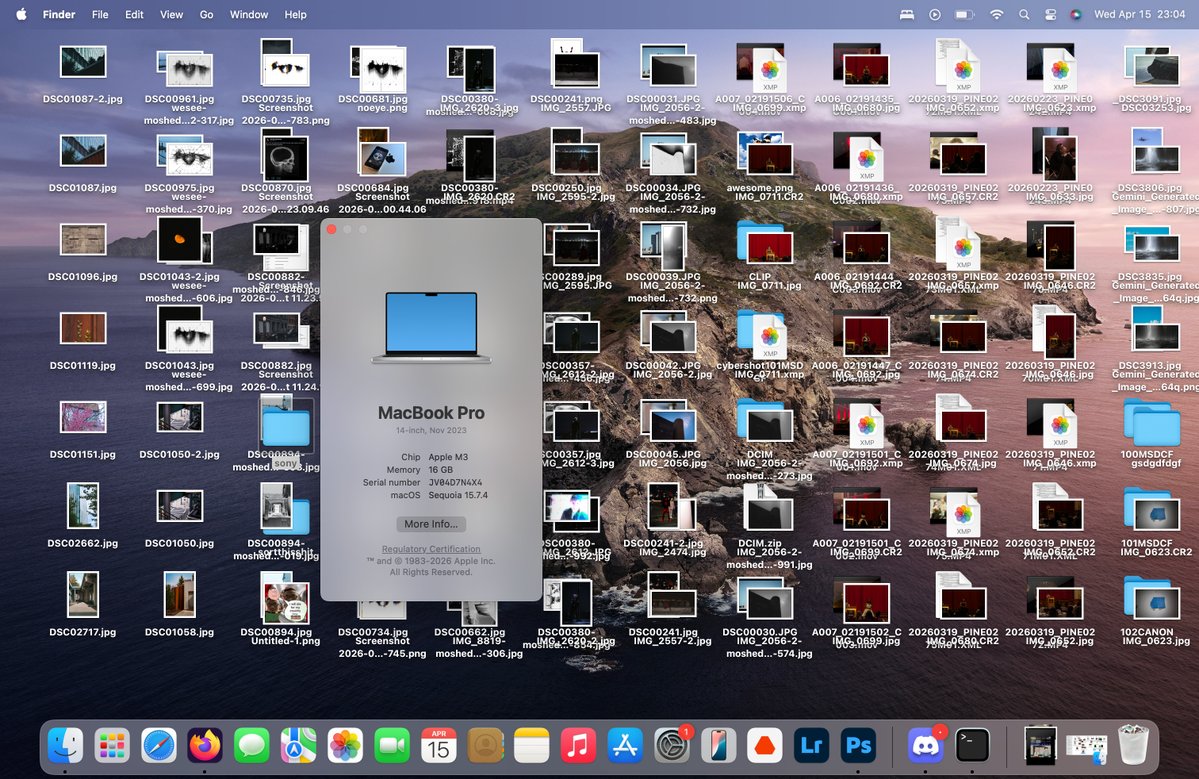Click the date and time Wed Apr 15
The height and width of the screenshot is (779, 1199).
click(1139, 15)
